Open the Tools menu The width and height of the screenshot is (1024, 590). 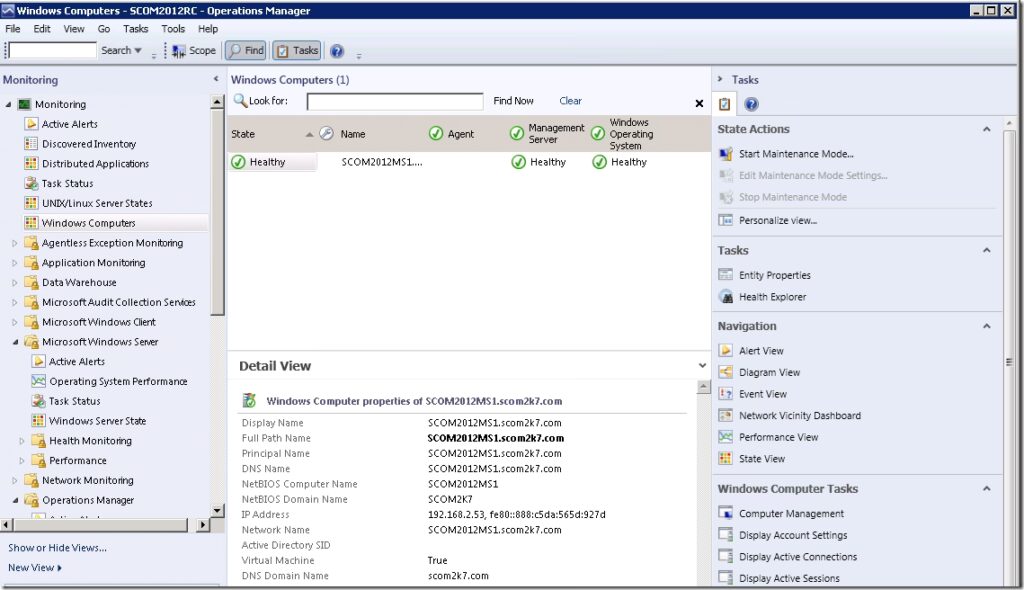click(173, 29)
